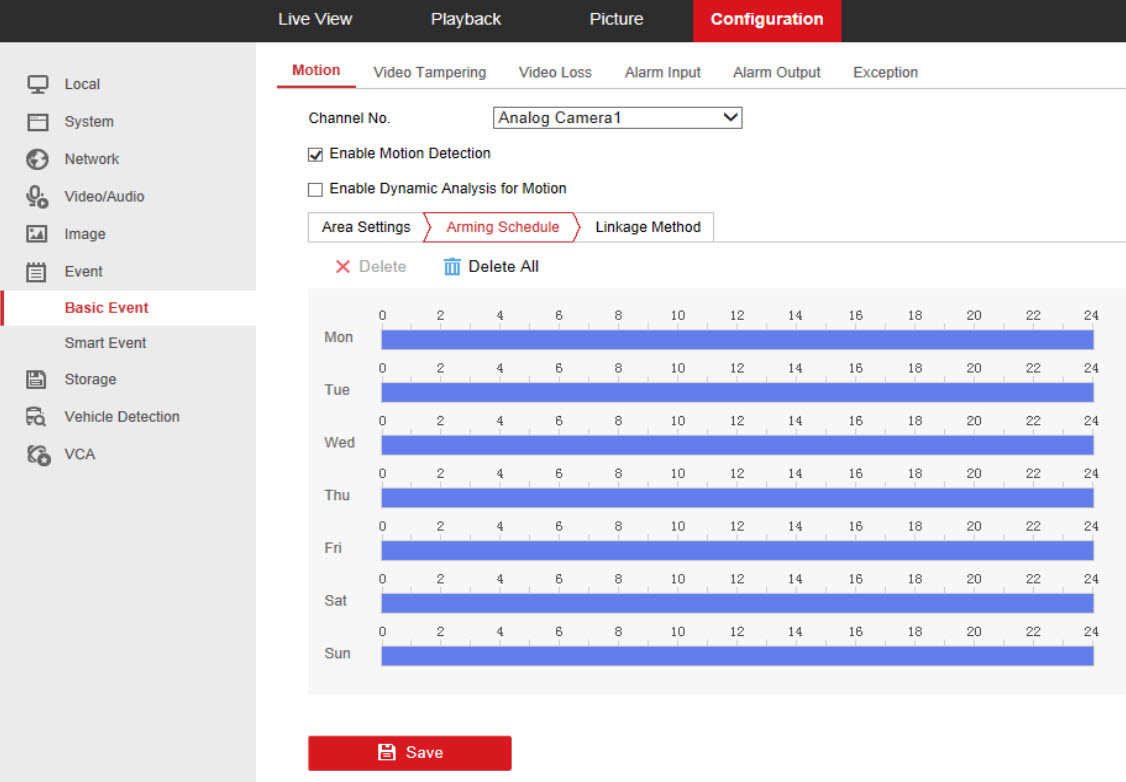Uncheck Enable Motion Detection checkbox

pyautogui.click(x=316, y=155)
